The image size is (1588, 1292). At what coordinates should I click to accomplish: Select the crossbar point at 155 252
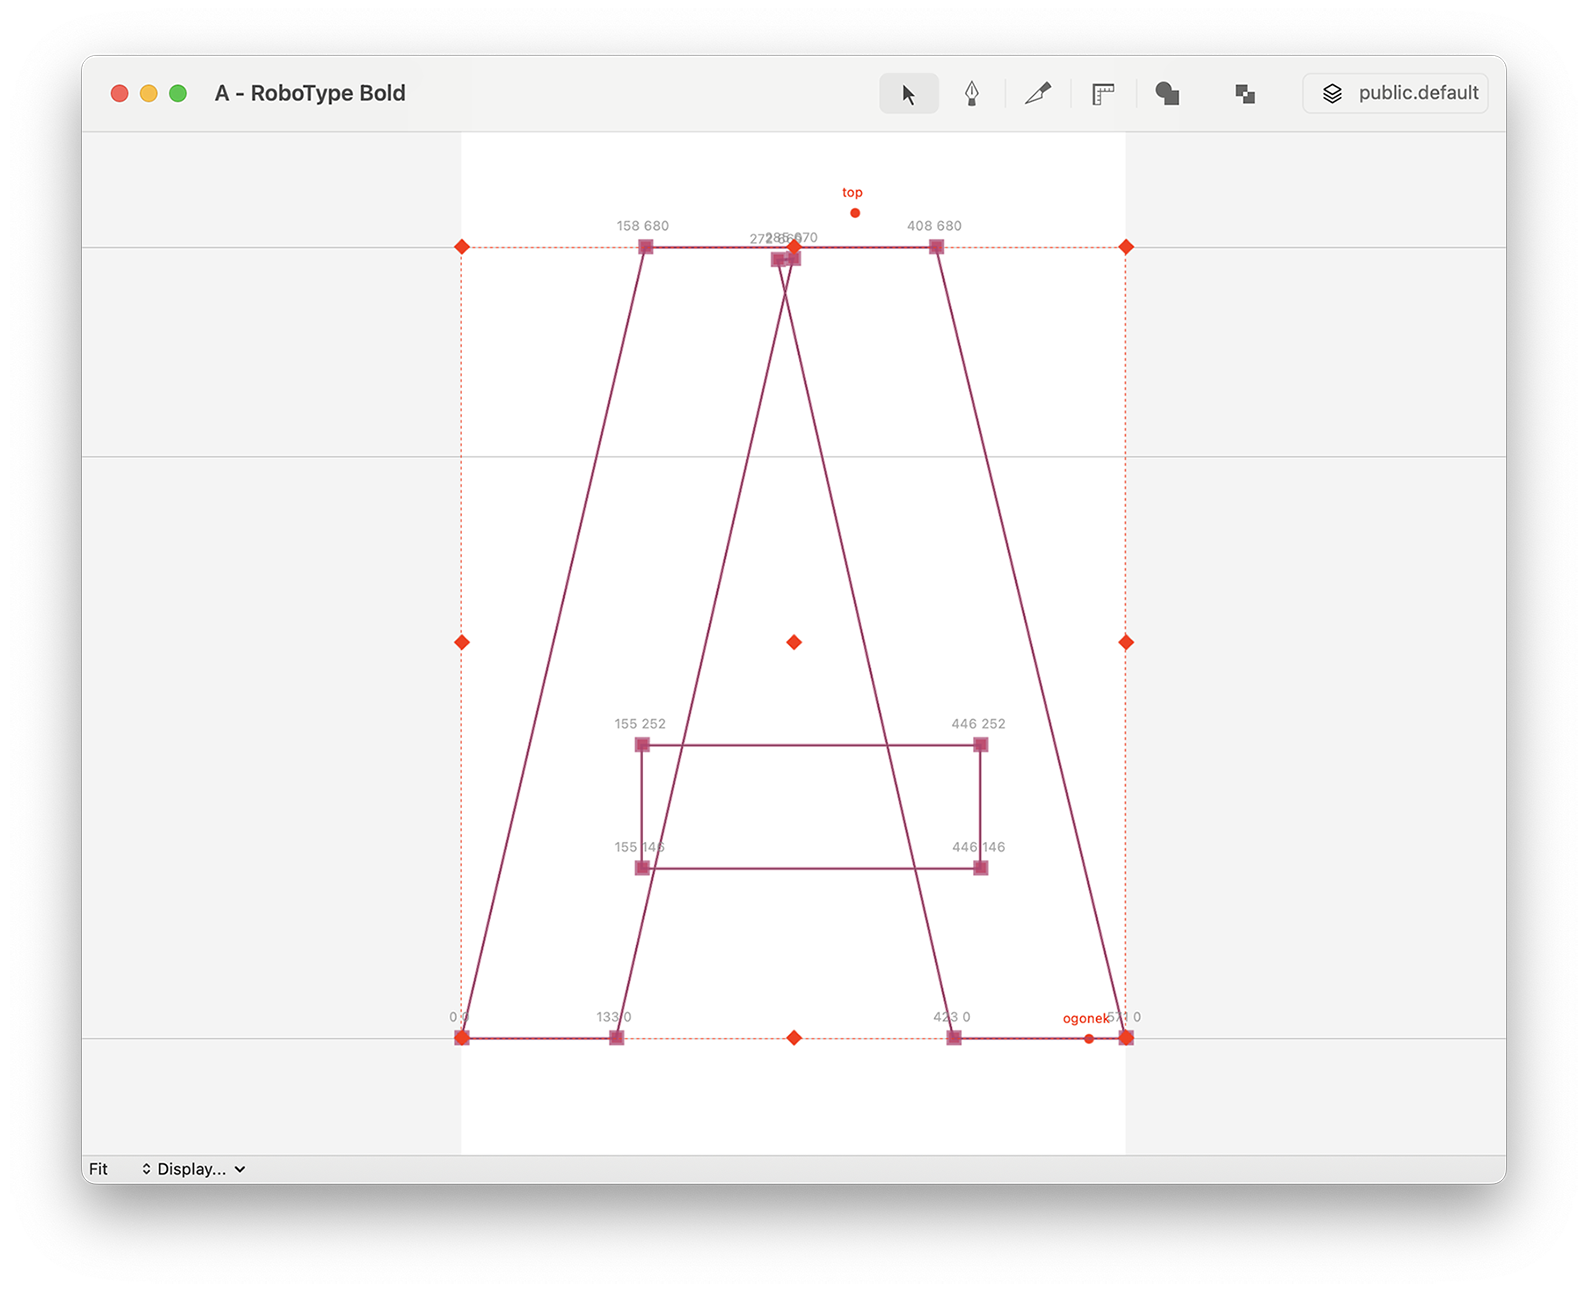pyautogui.click(x=642, y=745)
